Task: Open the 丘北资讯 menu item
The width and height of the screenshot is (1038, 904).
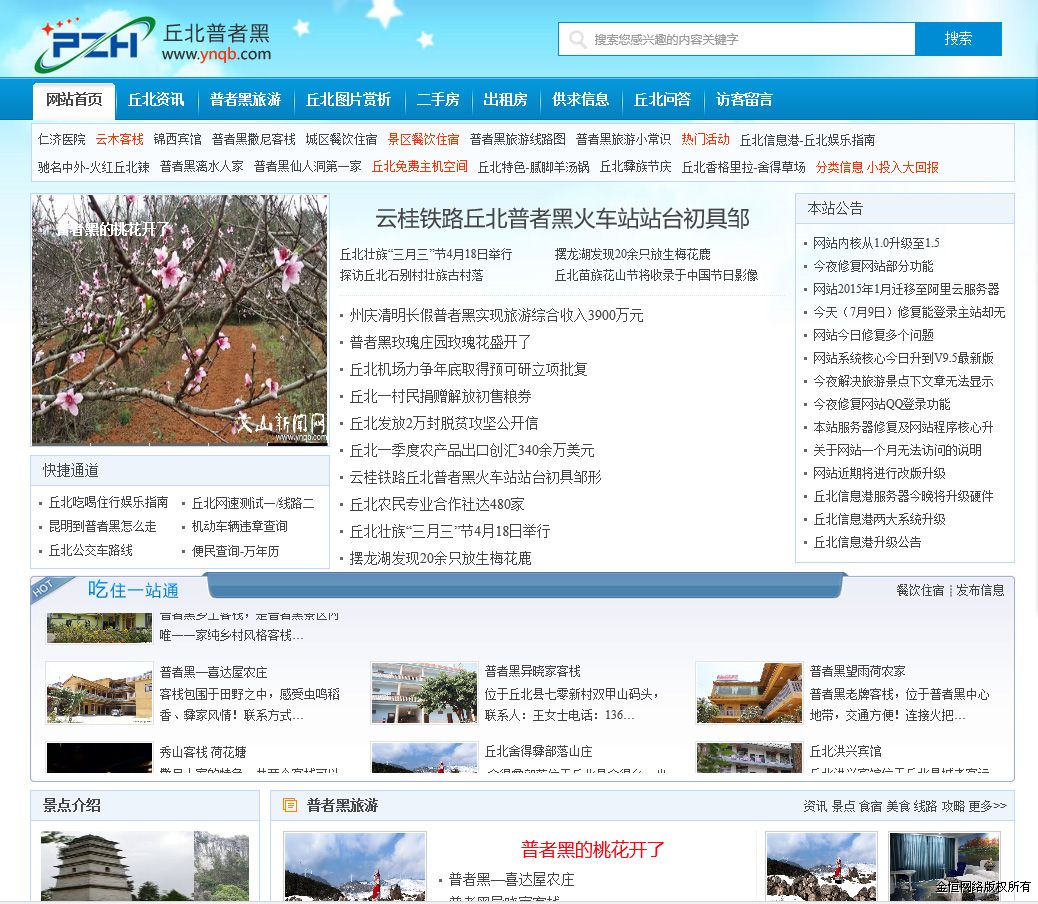Action: [x=156, y=100]
